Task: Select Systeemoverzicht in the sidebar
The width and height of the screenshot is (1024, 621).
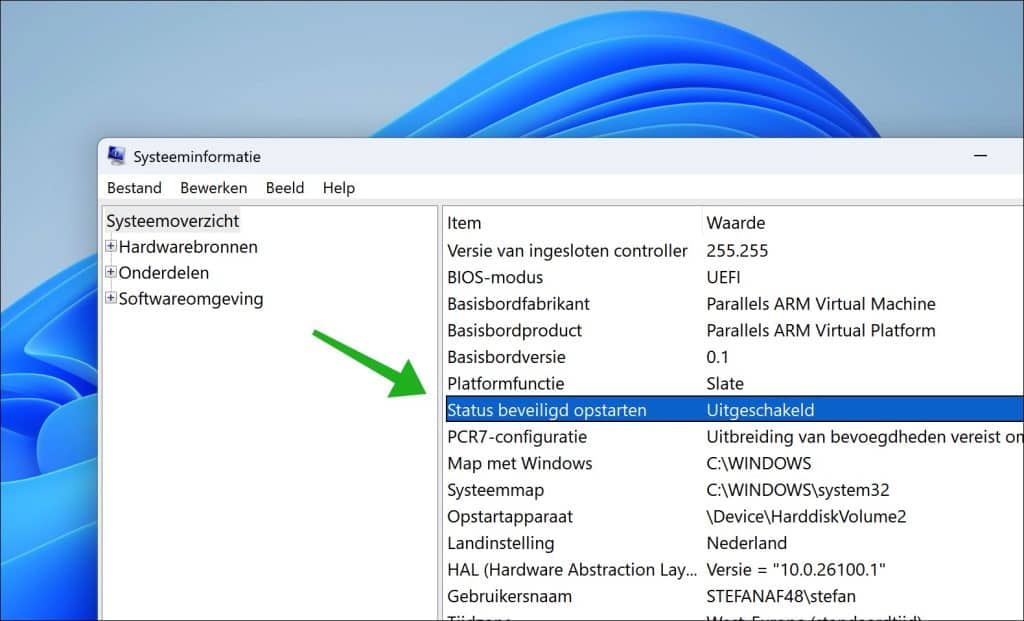Action: [x=173, y=221]
